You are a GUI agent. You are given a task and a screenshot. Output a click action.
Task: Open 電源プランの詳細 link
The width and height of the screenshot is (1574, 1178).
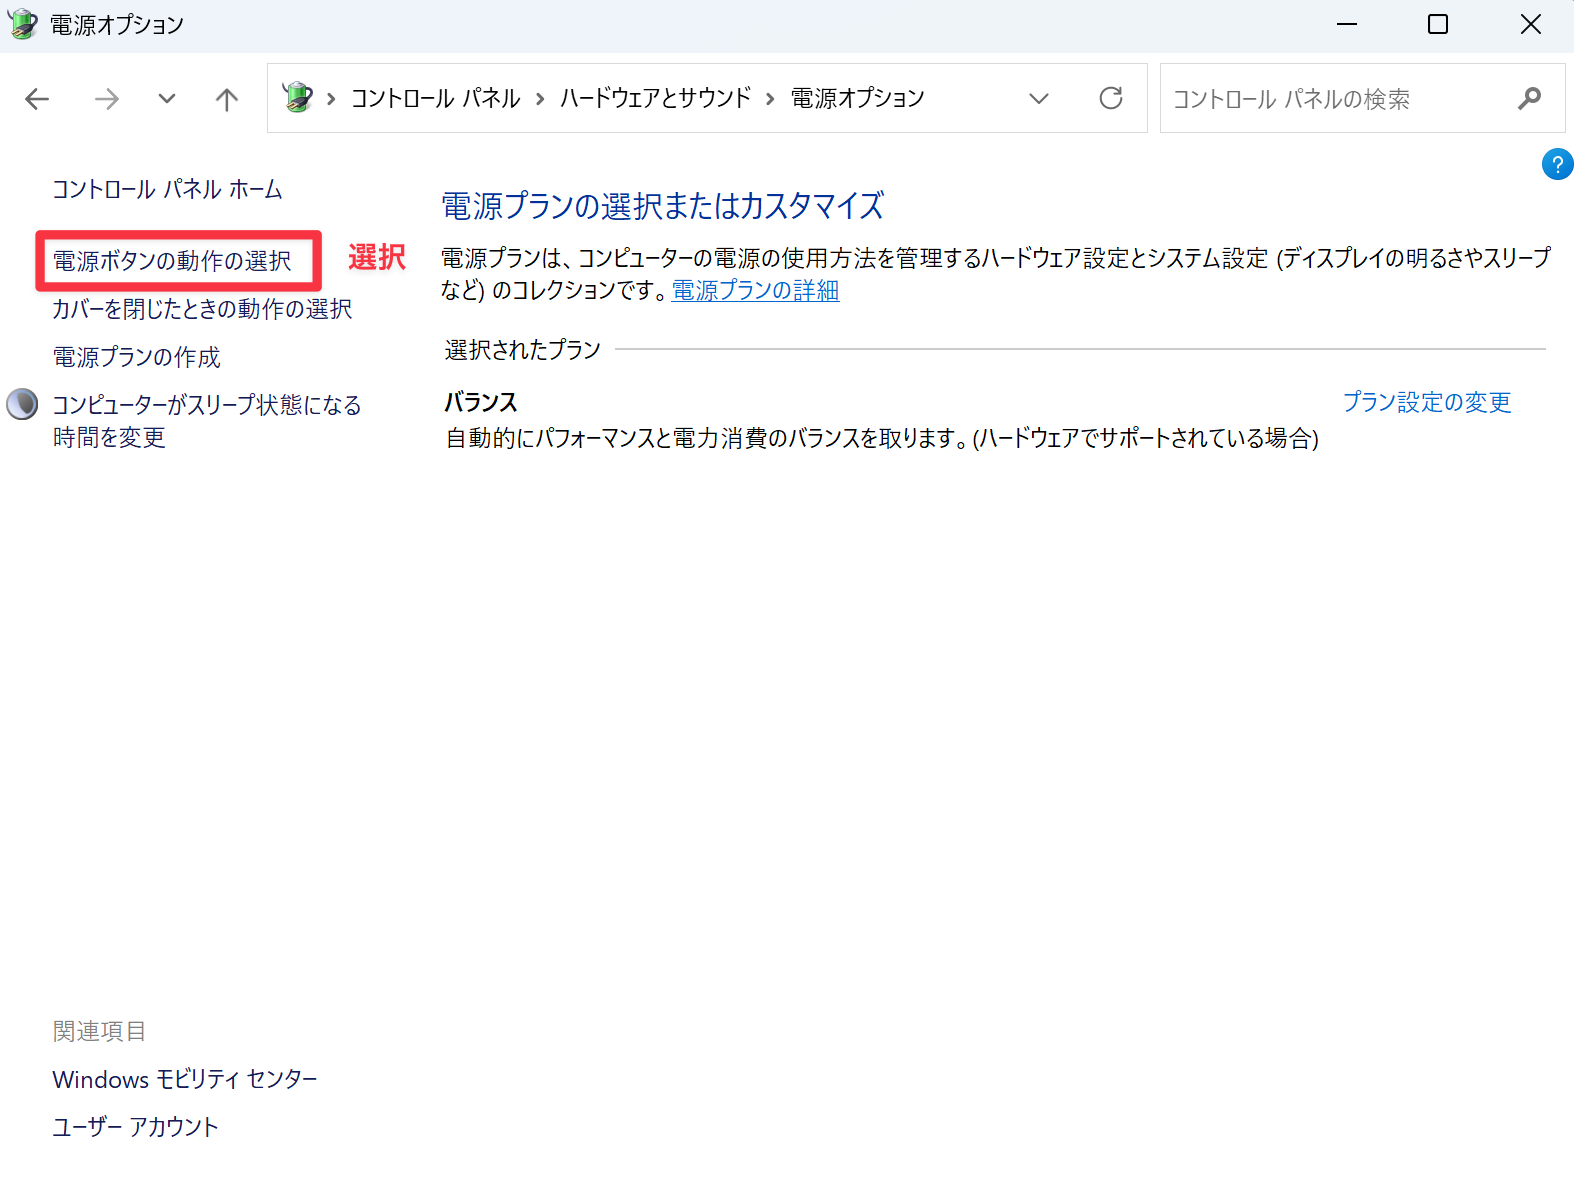(755, 290)
